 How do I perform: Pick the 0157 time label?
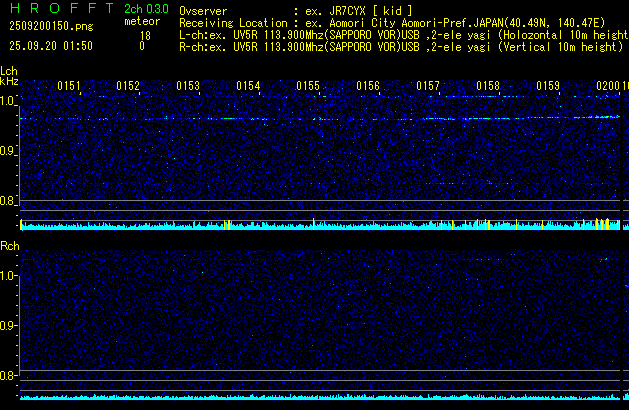pos(428,86)
